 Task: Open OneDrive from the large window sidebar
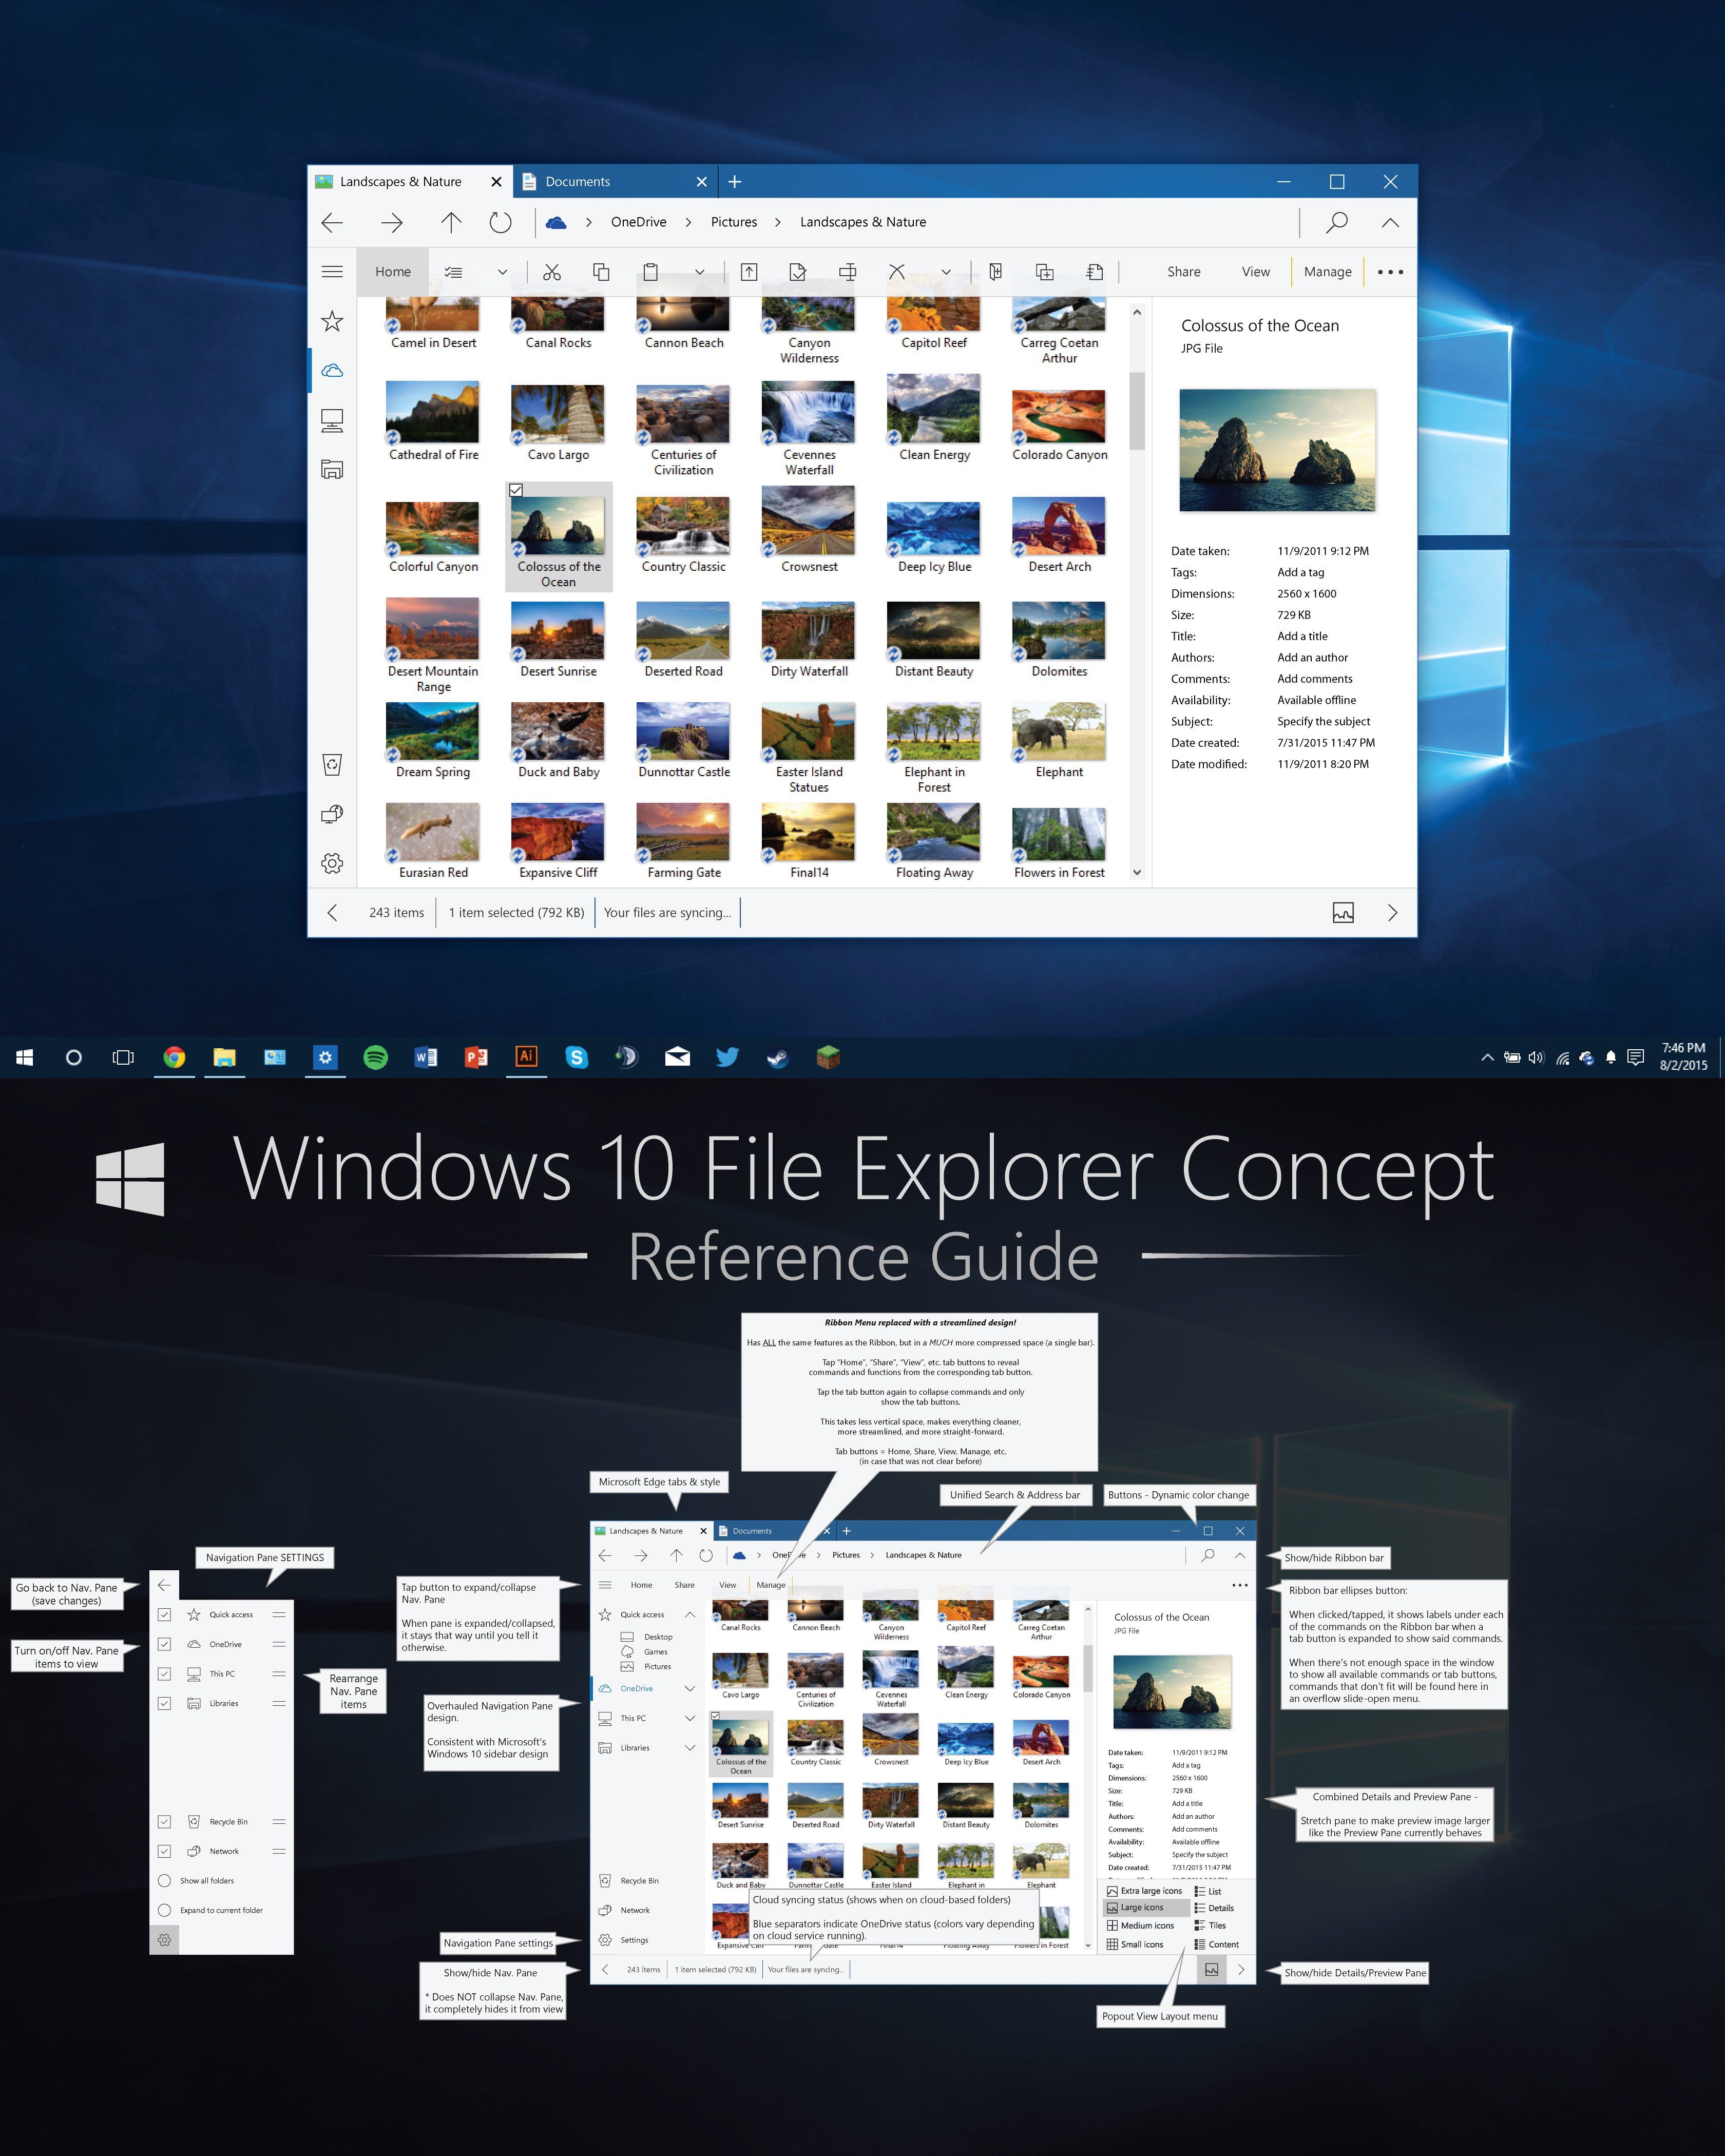tap(332, 370)
